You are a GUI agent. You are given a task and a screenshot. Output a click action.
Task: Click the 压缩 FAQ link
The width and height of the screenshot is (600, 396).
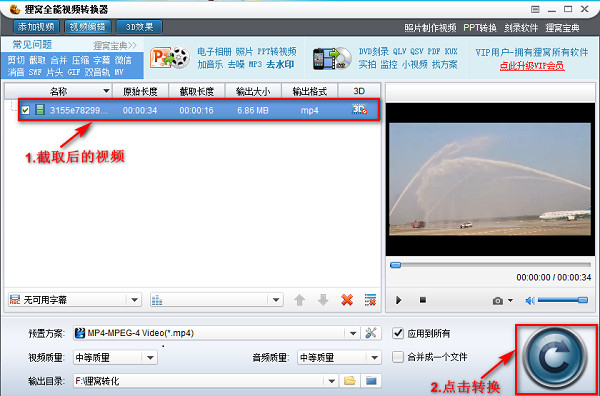[x=80, y=60]
